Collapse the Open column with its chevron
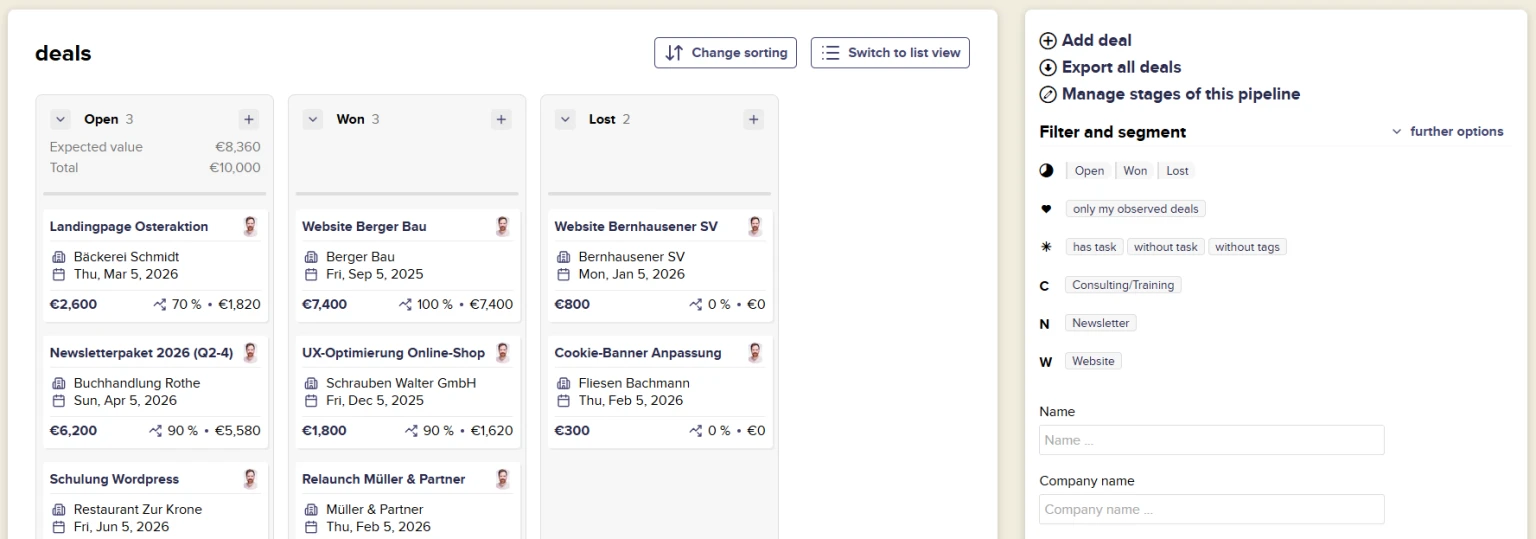The height and width of the screenshot is (539, 1536). click(61, 120)
